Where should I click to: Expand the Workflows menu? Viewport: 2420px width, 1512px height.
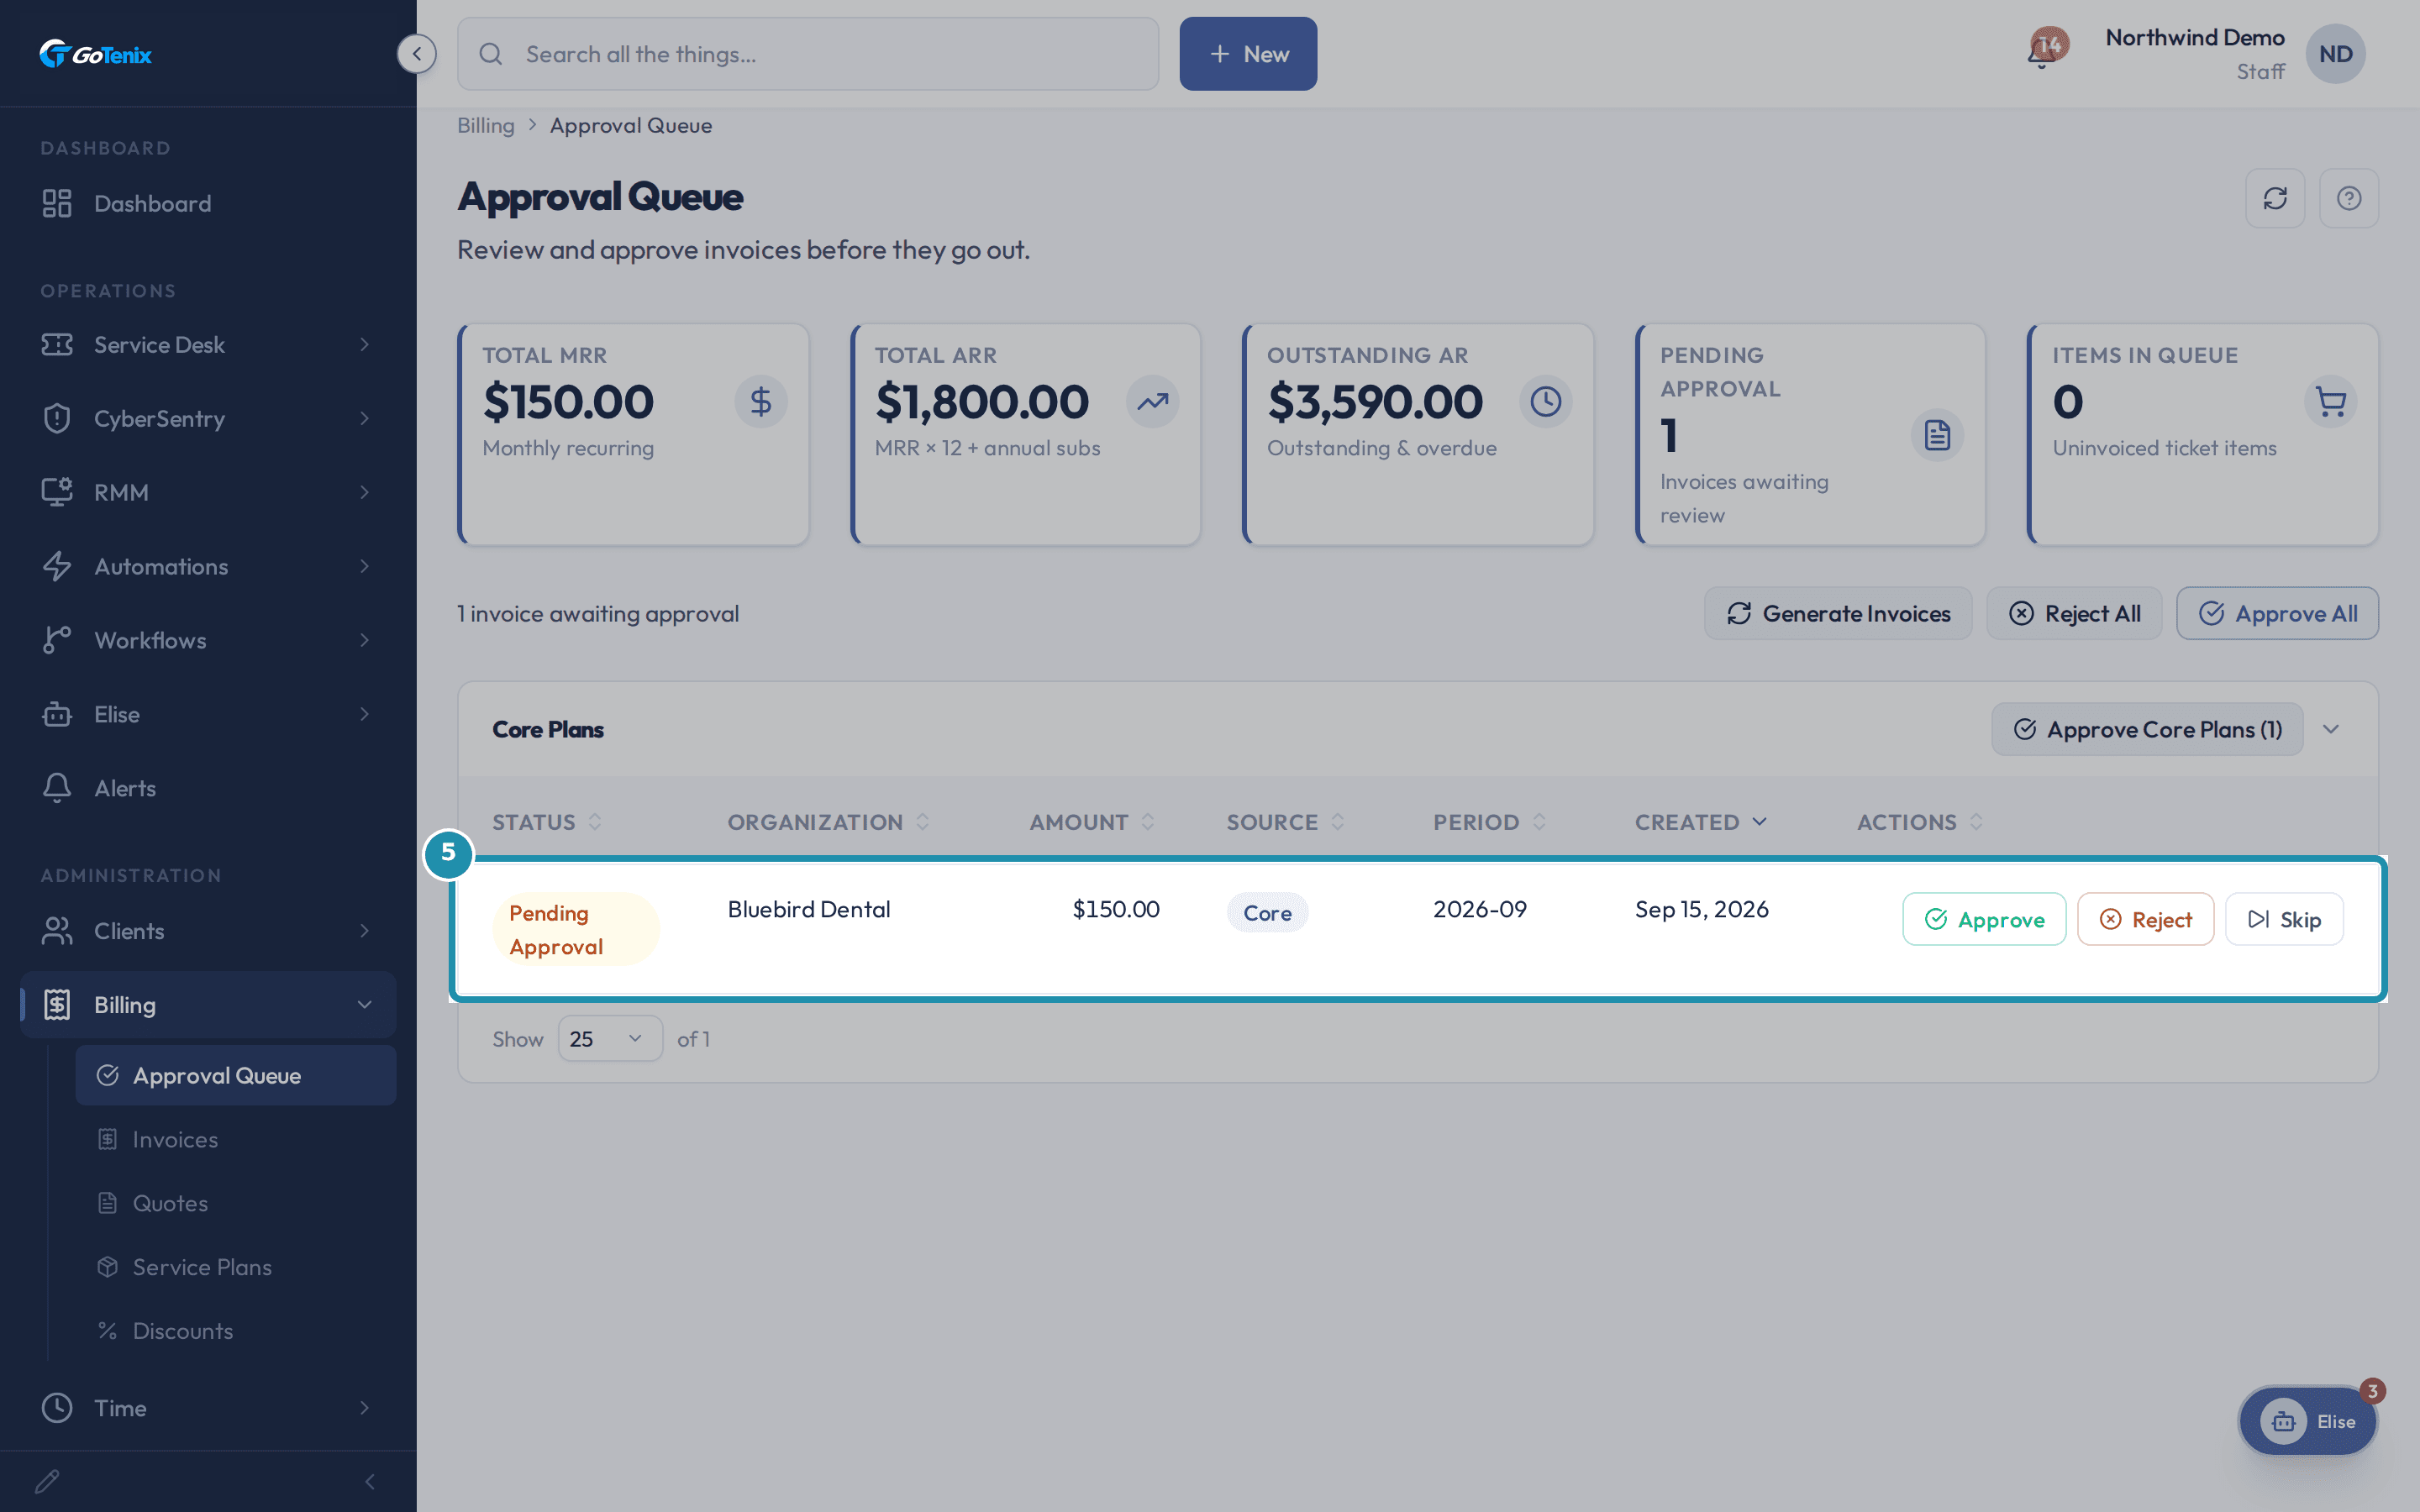(x=207, y=641)
